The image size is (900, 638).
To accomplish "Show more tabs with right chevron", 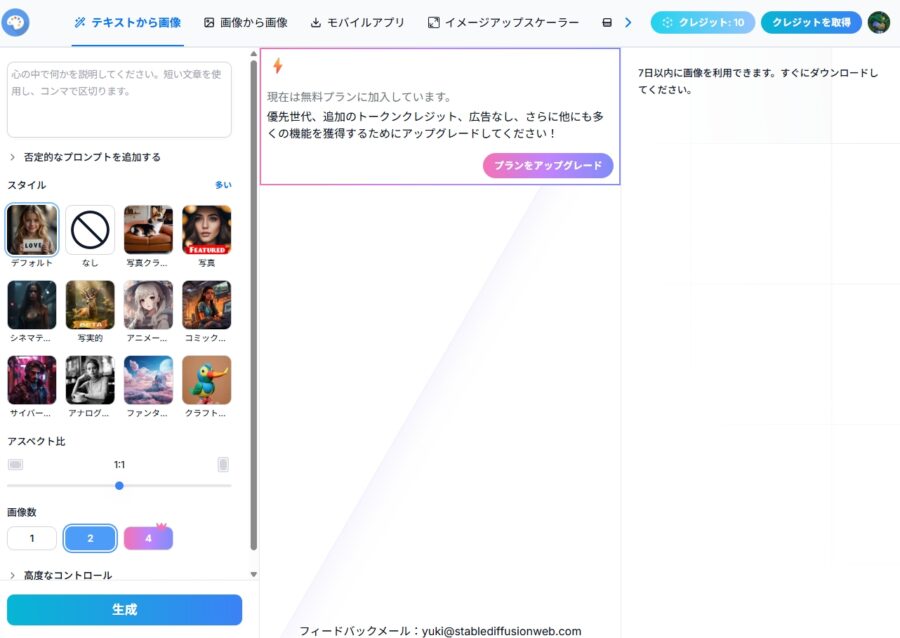I will (x=628, y=22).
